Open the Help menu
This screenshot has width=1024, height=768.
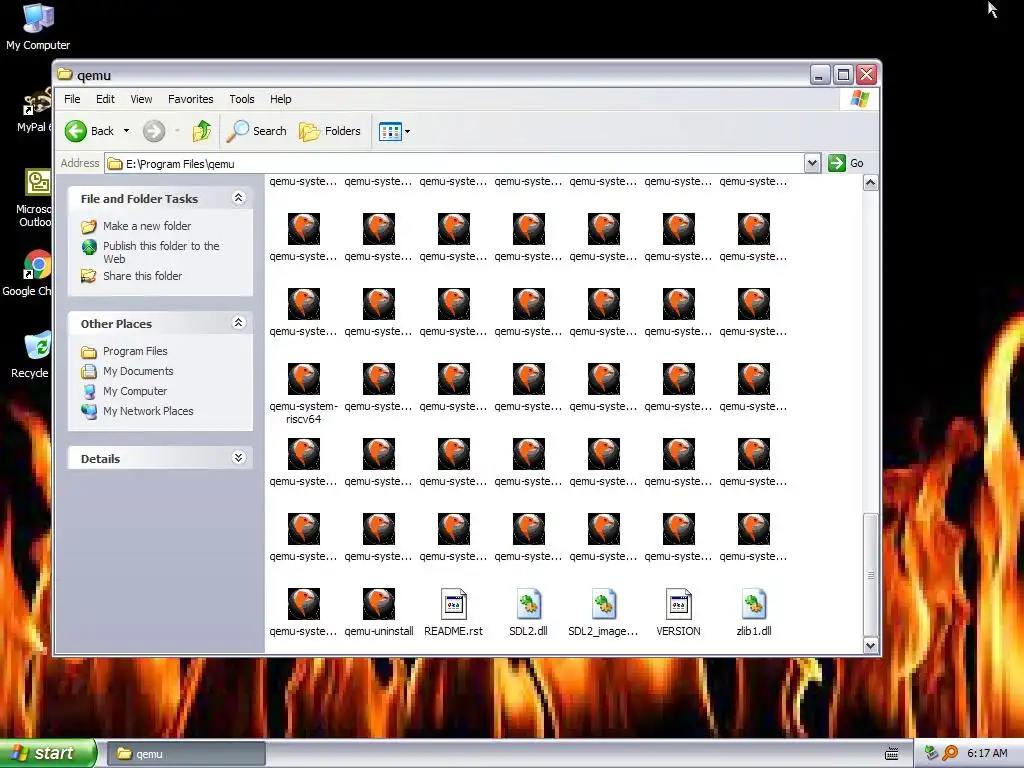pos(281,99)
